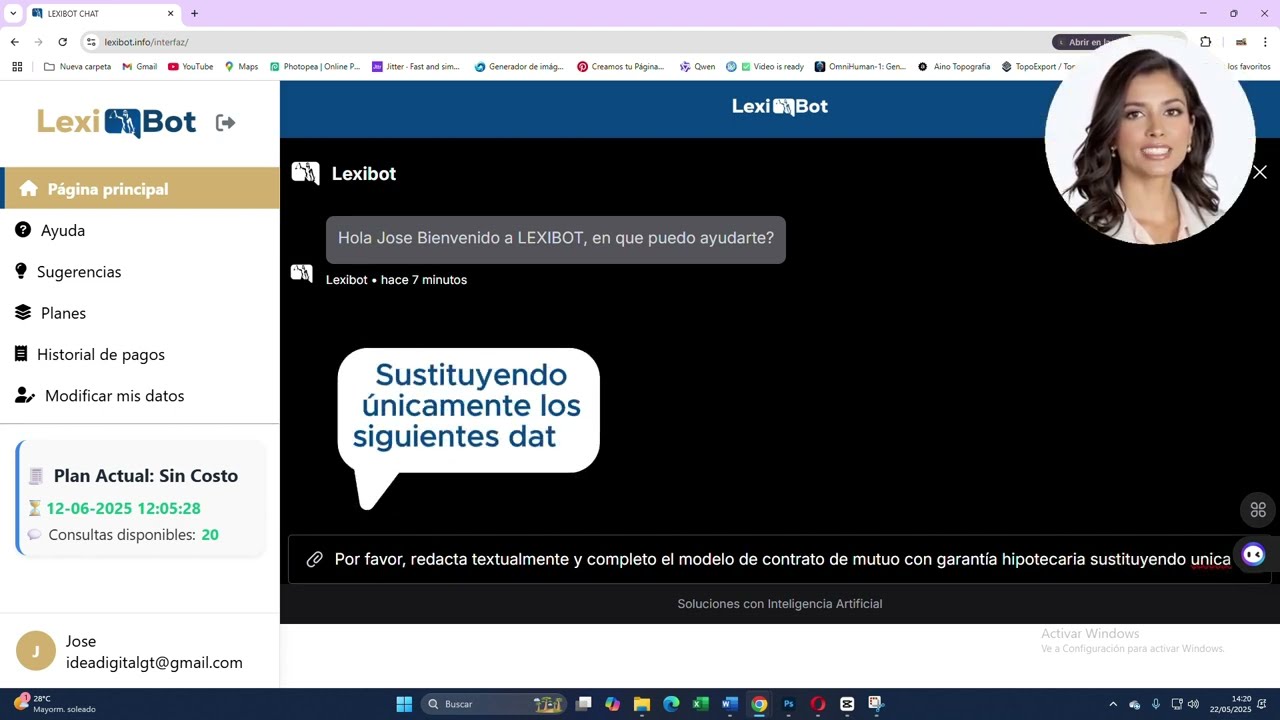Open Excel from the taskbar

tap(700, 704)
